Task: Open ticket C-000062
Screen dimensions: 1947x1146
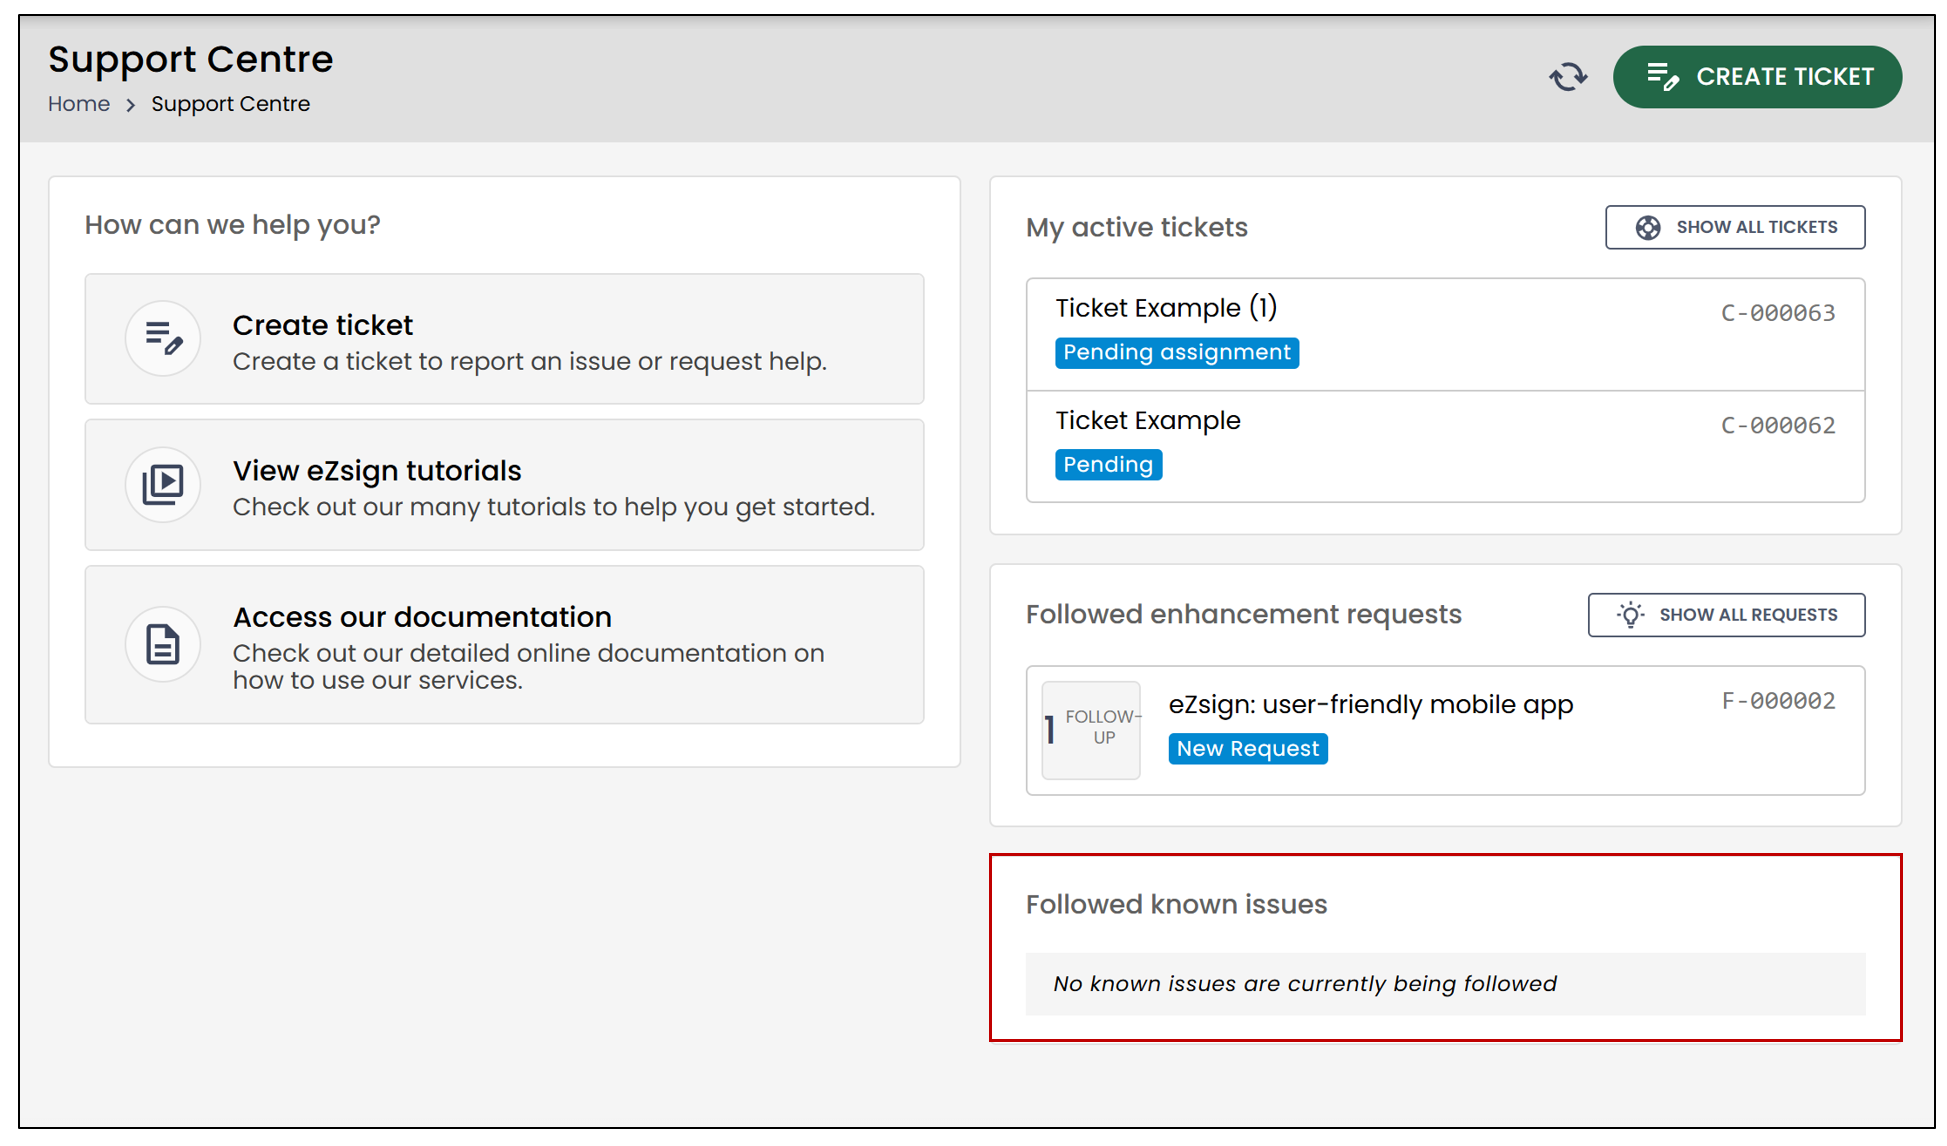Action: (1445, 446)
